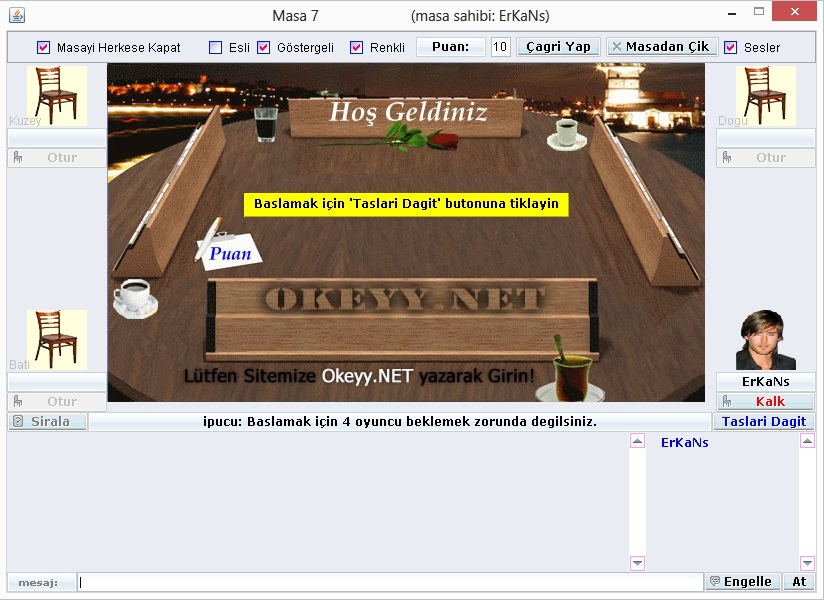Toggle the Sesler sound checkbox
This screenshot has height=600, width=824.
730,47
